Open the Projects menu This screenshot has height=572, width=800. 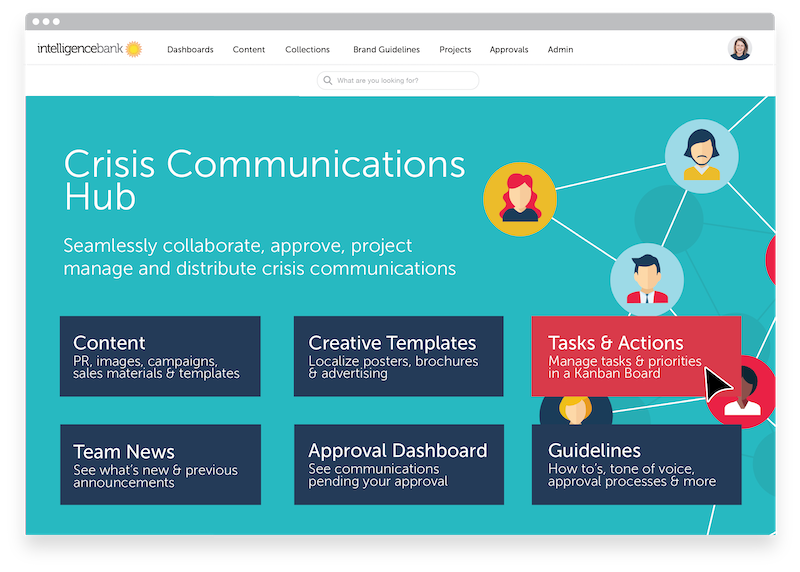pyautogui.click(x=455, y=49)
